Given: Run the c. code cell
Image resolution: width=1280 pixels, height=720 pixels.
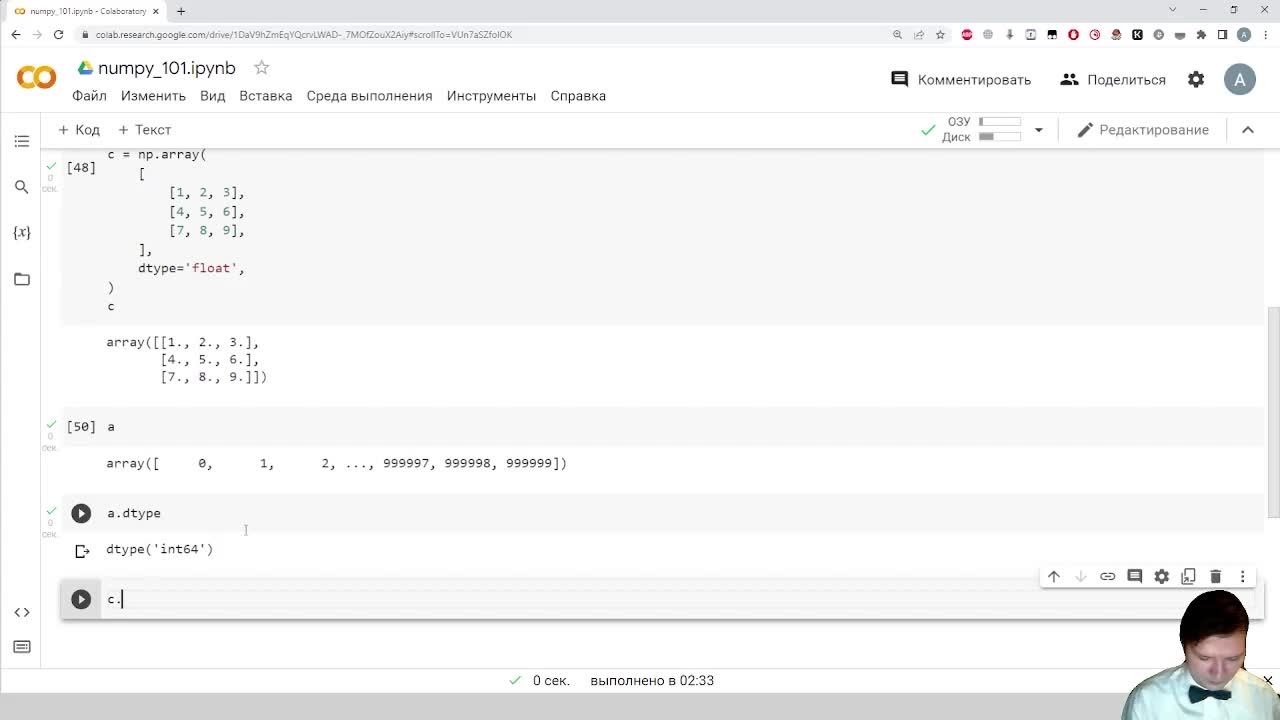Looking at the screenshot, I should pyautogui.click(x=81, y=599).
